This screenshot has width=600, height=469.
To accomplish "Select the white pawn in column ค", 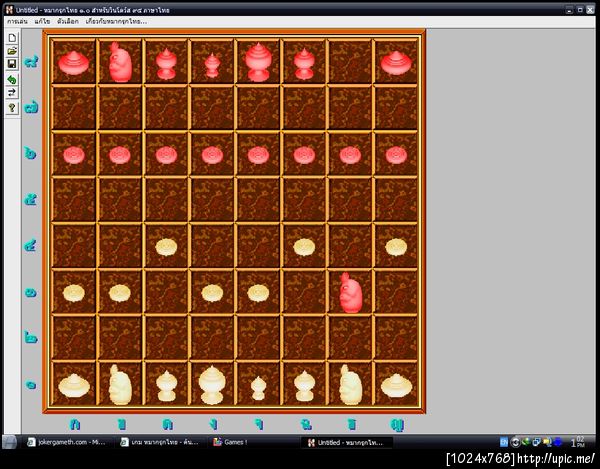I will (x=166, y=247).
